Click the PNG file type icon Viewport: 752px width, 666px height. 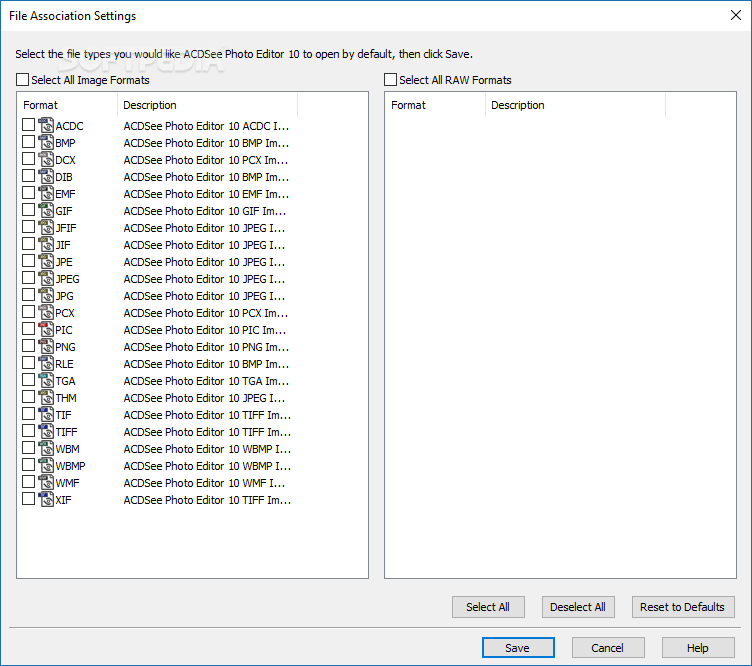click(x=46, y=347)
